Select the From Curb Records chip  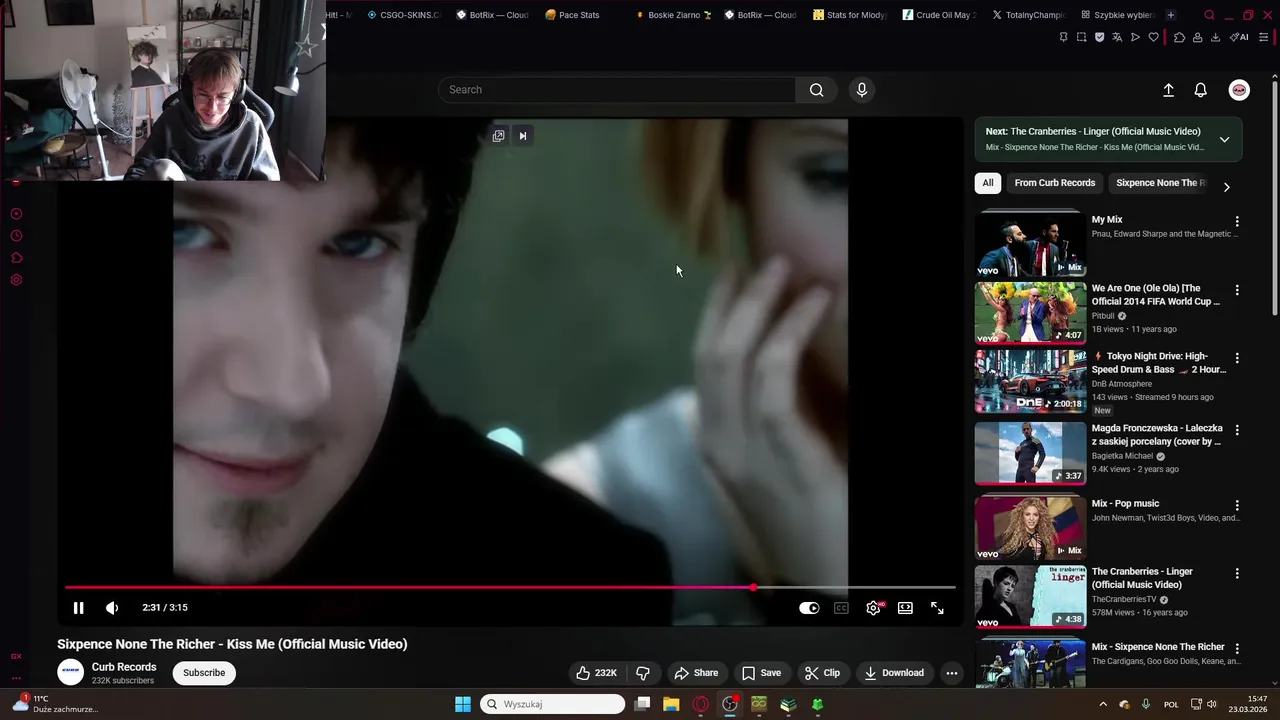(x=1055, y=183)
